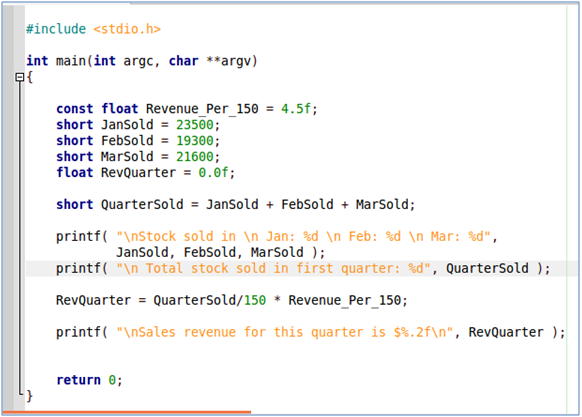Click the QuarterSold/150 expression

[x=209, y=300]
